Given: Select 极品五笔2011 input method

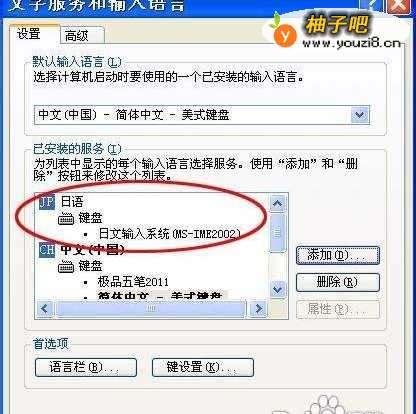Looking at the screenshot, I should click(133, 282).
